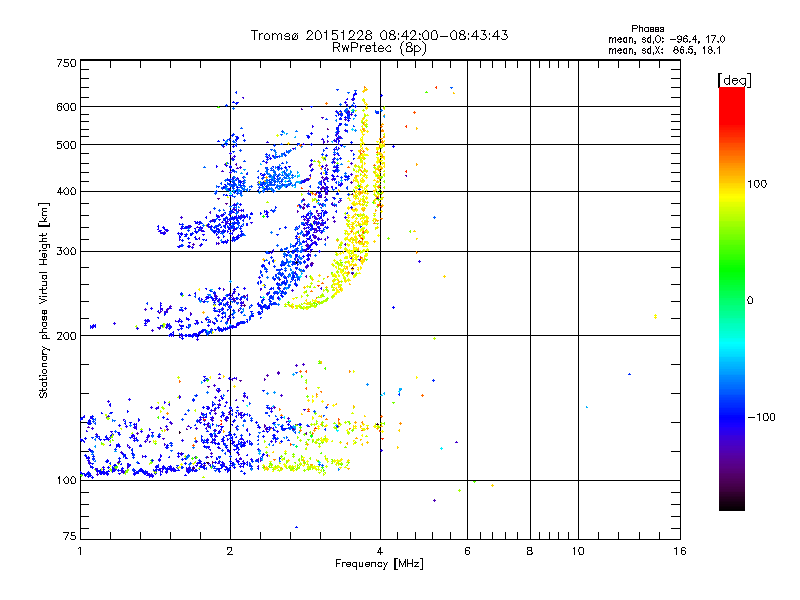
Task: Click the y-axis tick '300'
Action: pos(66,252)
